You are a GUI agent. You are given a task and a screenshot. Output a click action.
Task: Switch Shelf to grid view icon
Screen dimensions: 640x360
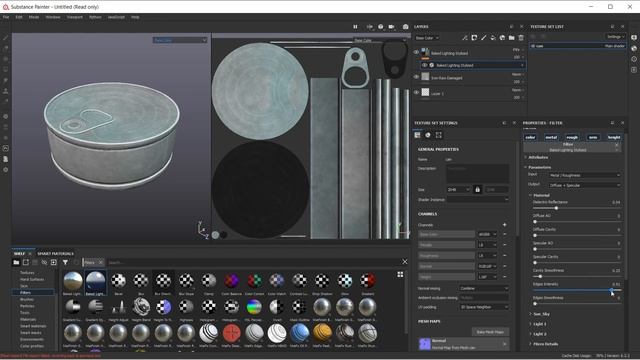(400, 274)
